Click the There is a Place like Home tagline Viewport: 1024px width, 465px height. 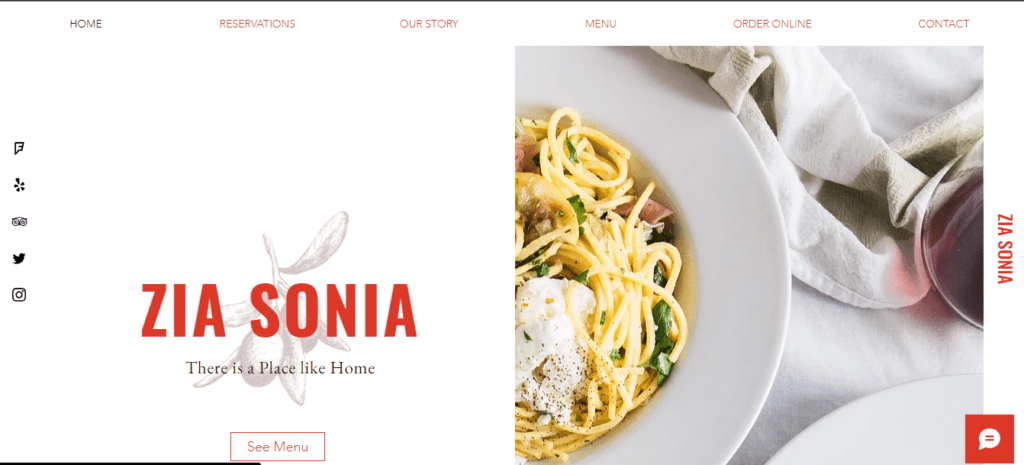[x=280, y=368]
